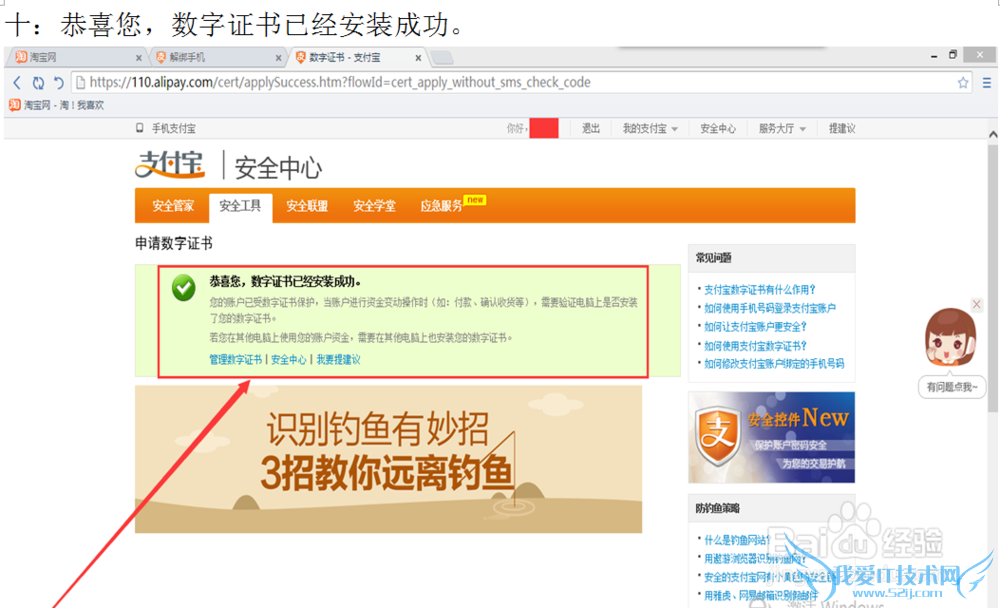This screenshot has height=608, width=1000.
Task: Open FAQ 支付宝数字证书有什么作用?
Action: (x=760, y=290)
